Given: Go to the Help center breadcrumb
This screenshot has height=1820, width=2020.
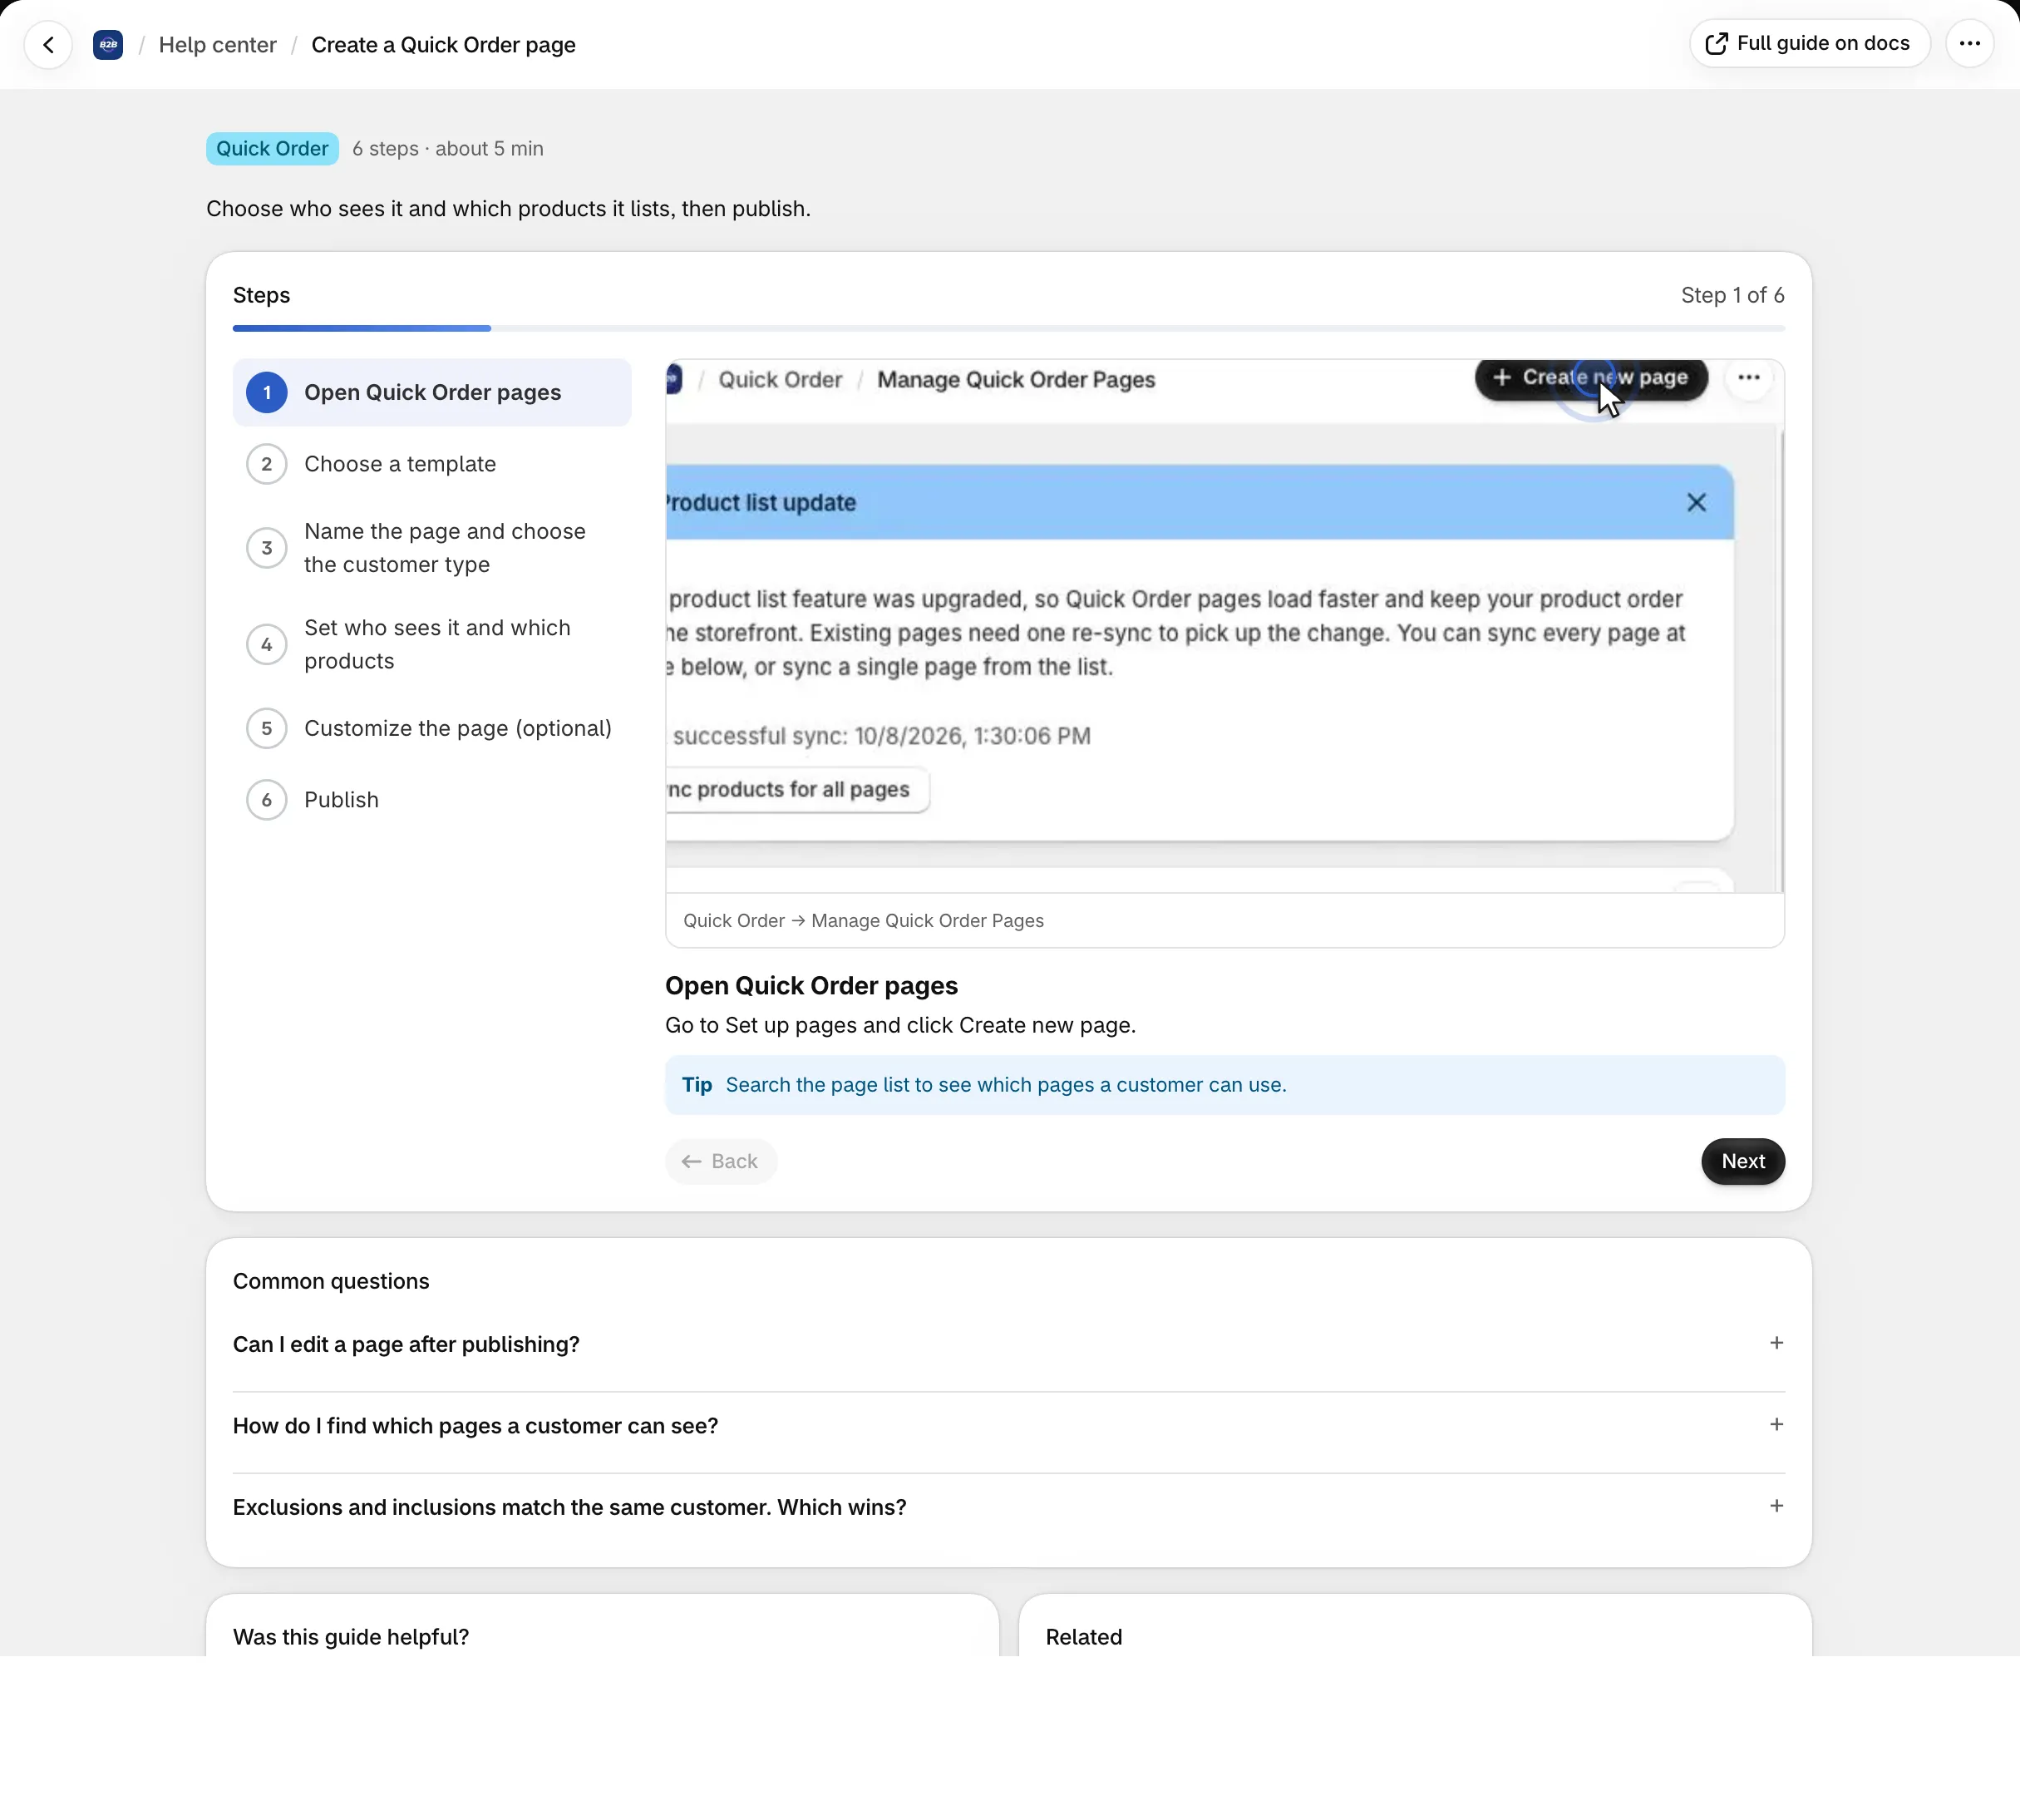Looking at the screenshot, I should point(217,45).
